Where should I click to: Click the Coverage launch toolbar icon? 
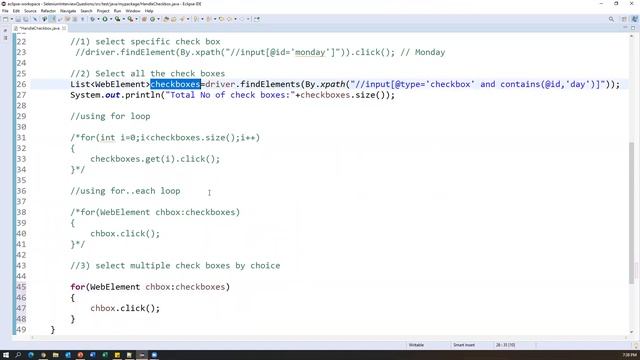[x=118, y=19]
